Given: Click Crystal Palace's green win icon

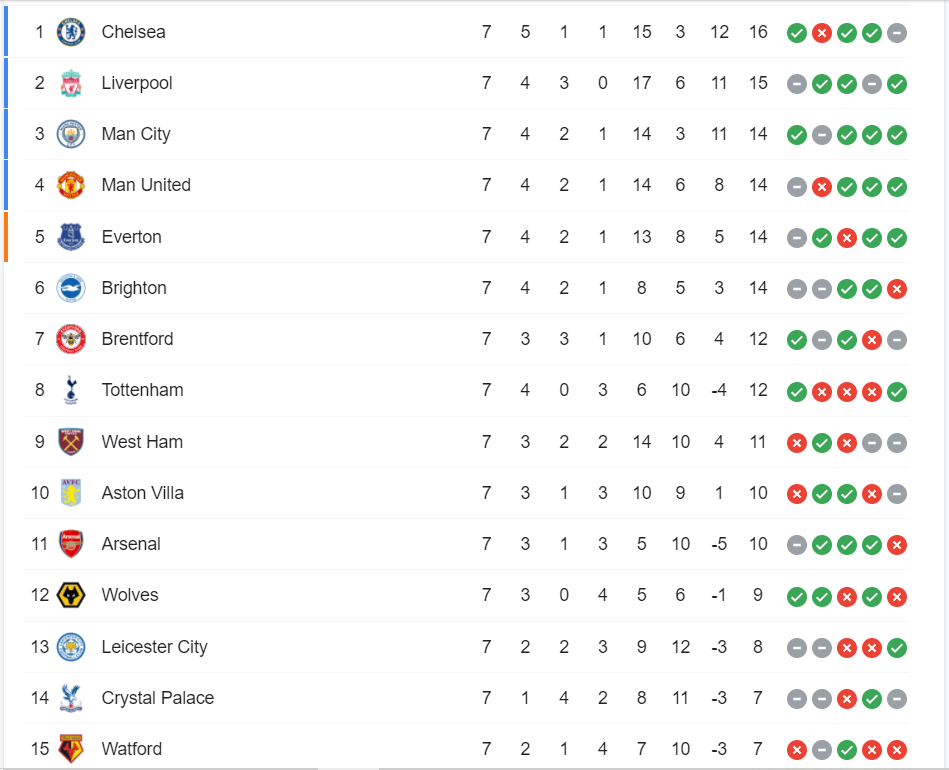Looking at the screenshot, I should point(872,699).
